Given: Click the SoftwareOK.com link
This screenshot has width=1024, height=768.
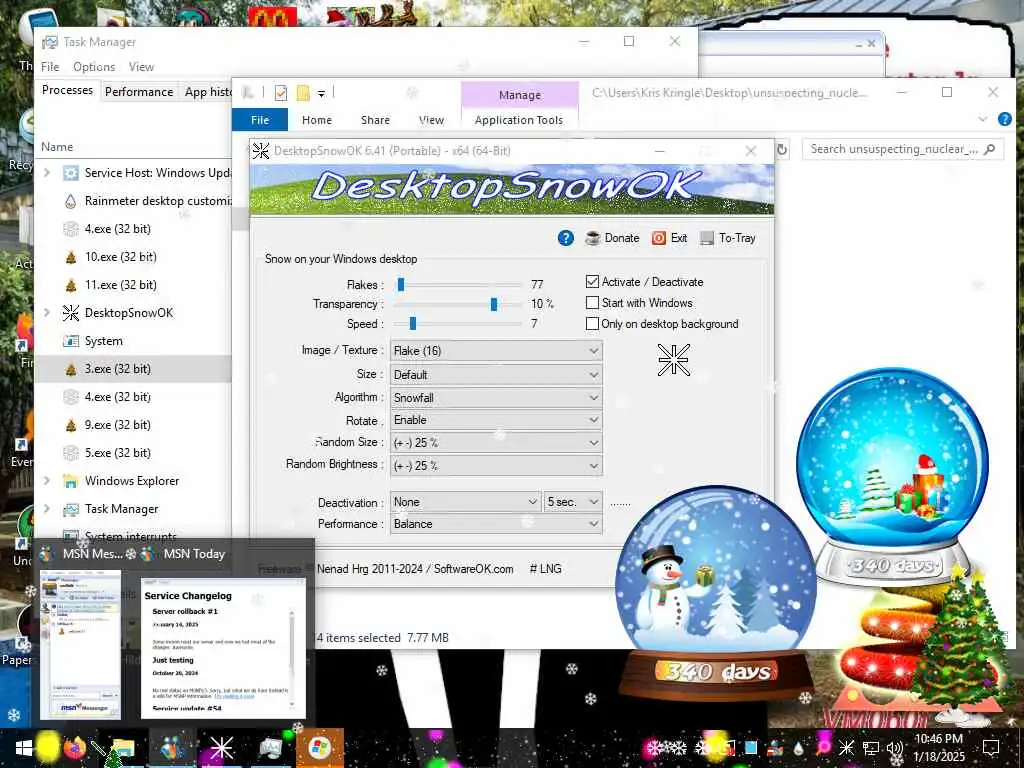Looking at the screenshot, I should [x=473, y=569].
